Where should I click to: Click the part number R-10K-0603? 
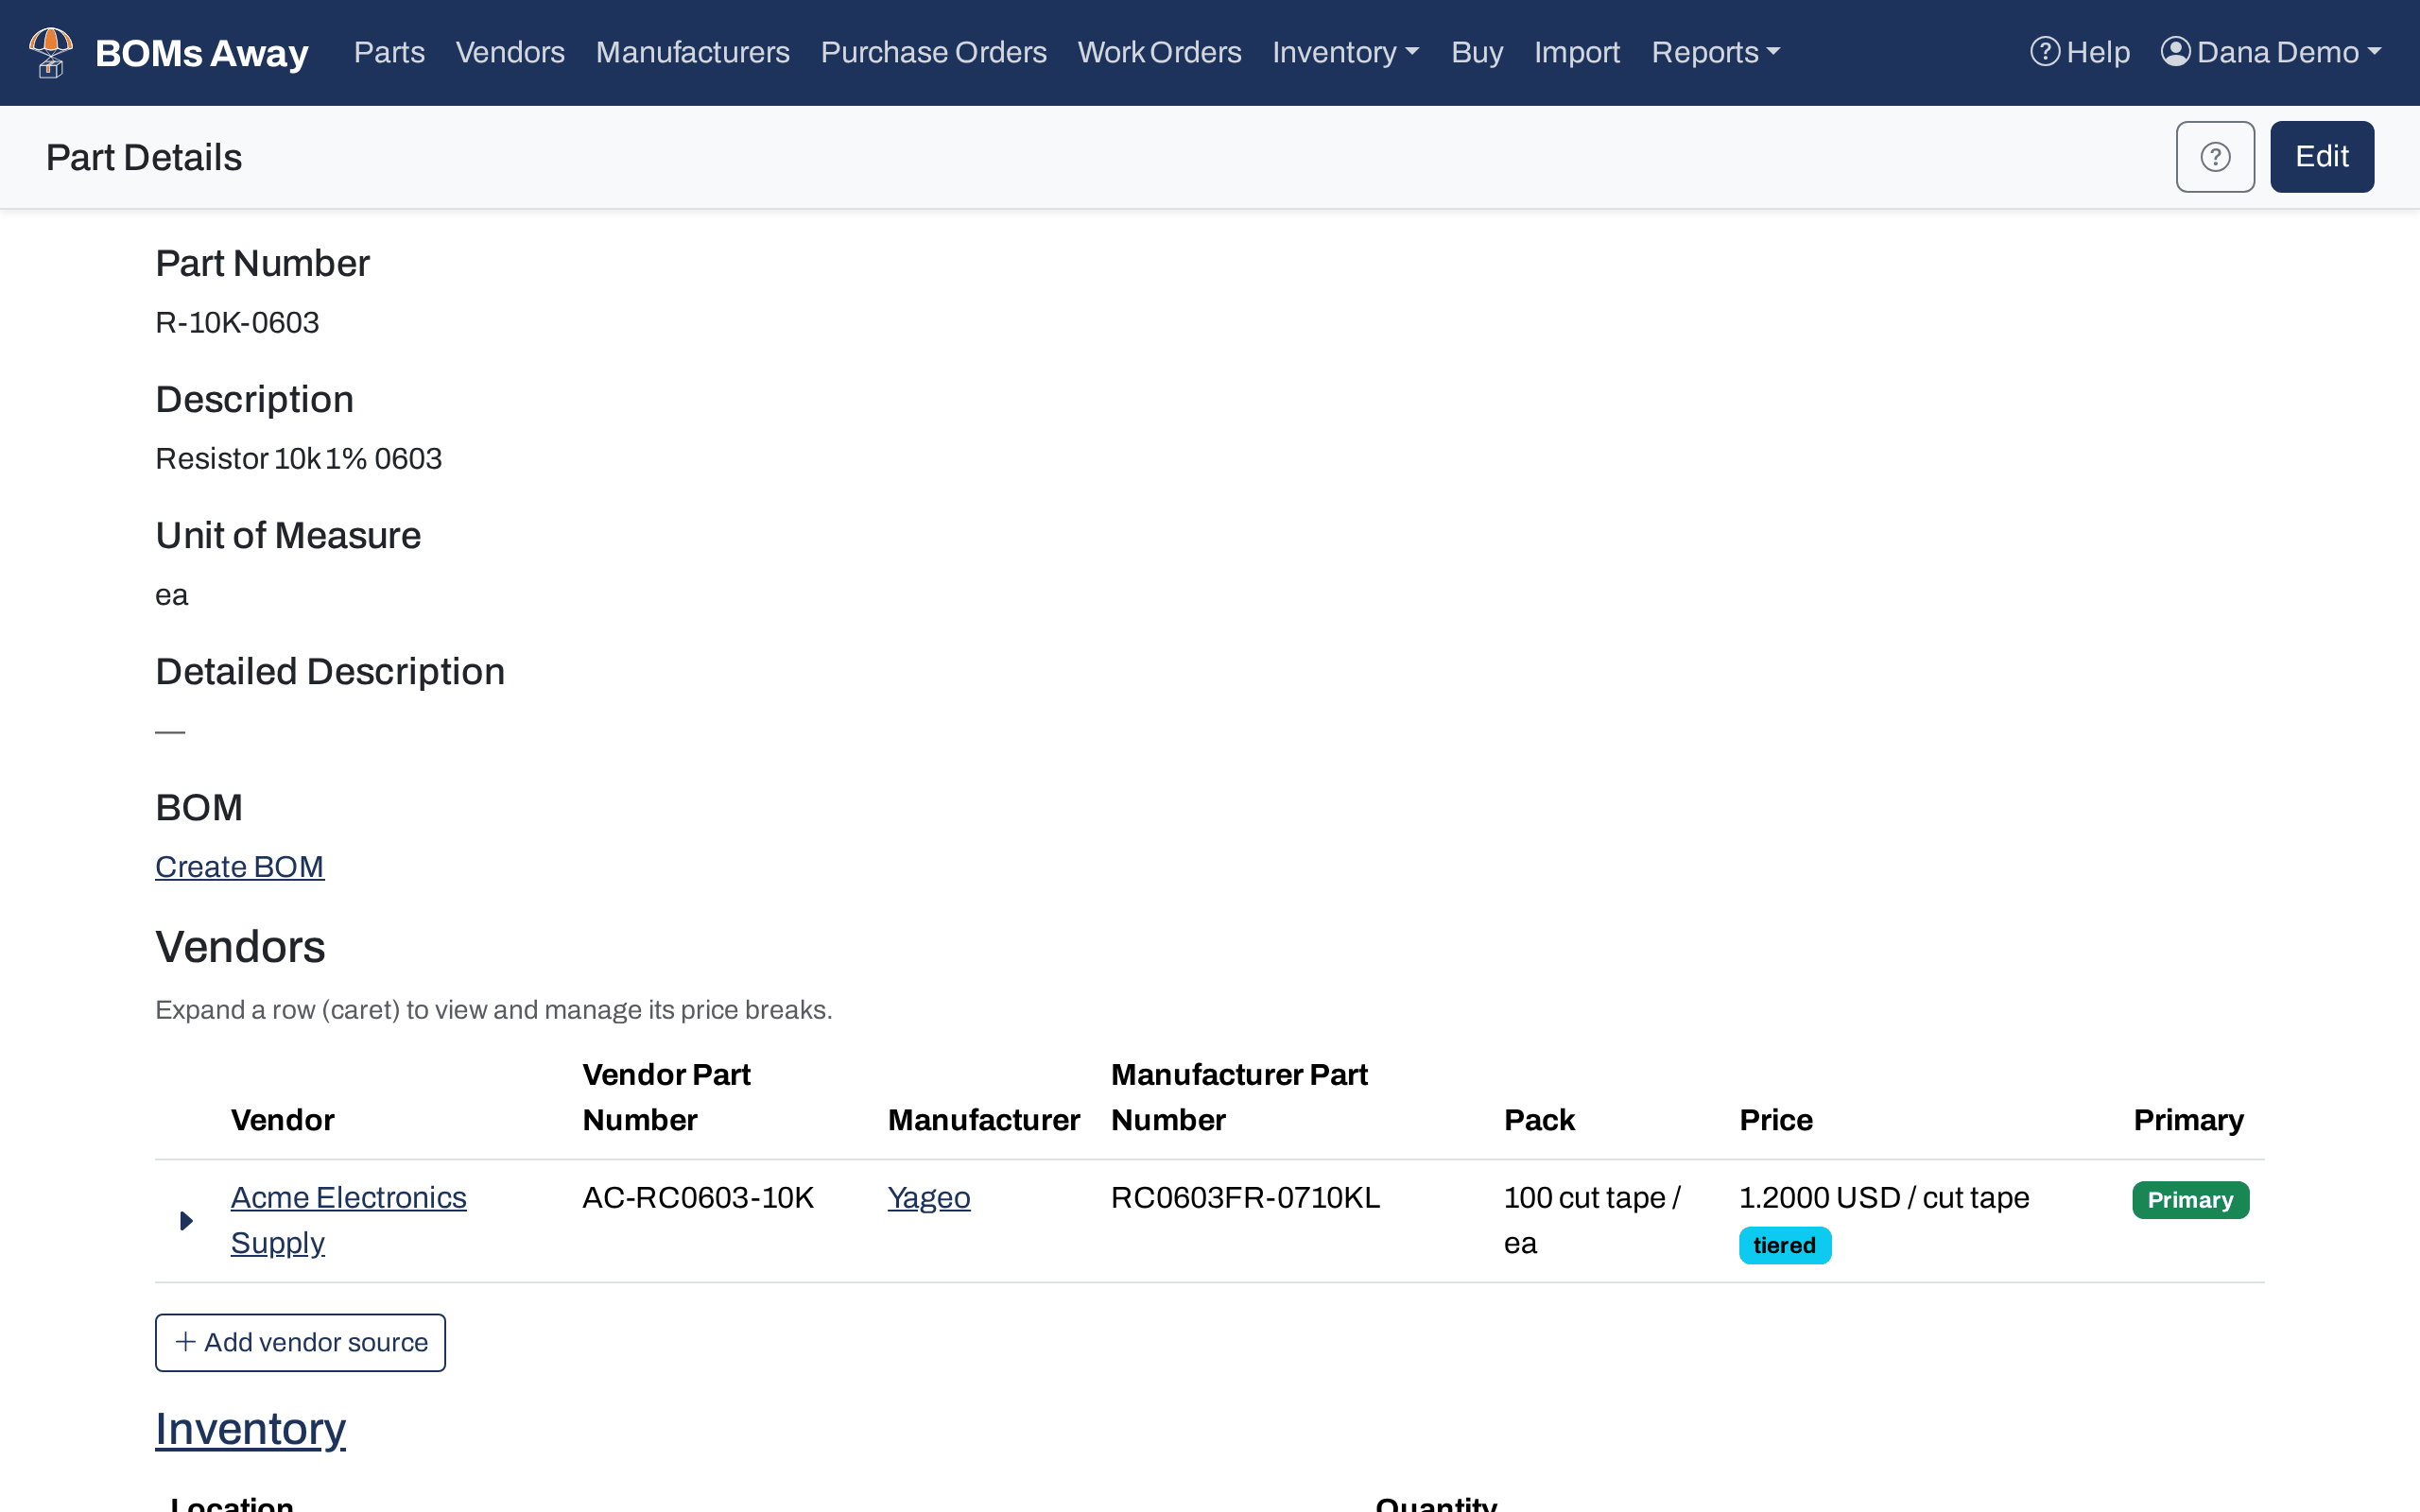237,322
